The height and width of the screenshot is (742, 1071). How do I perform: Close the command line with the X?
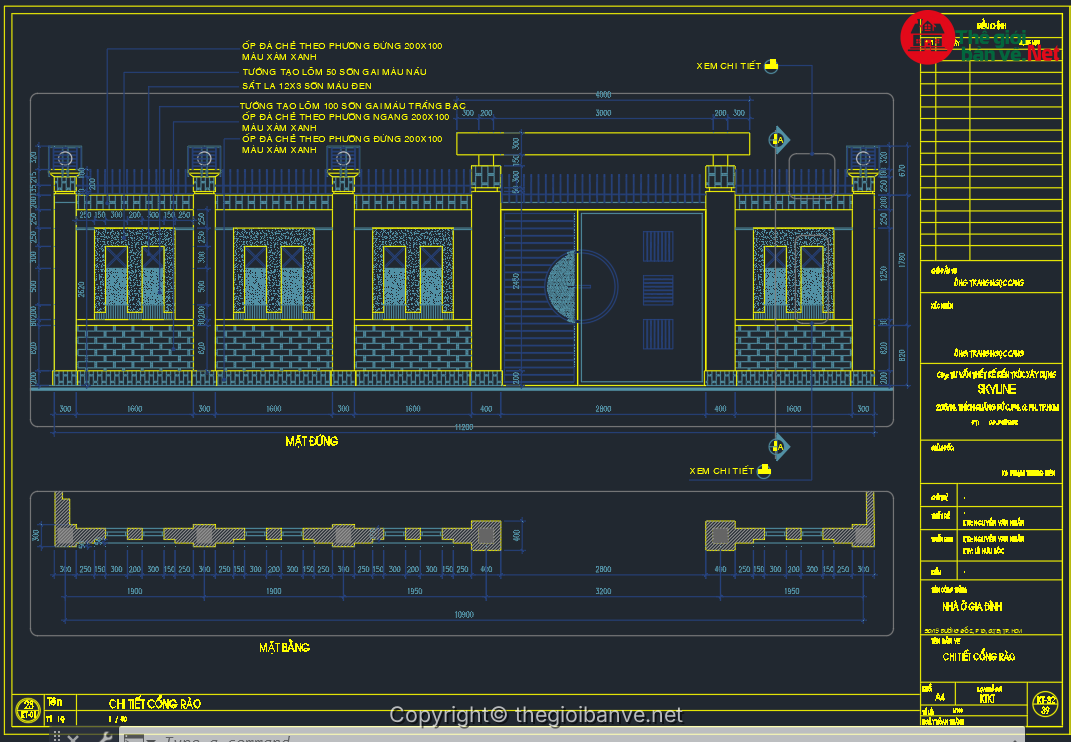click(x=73, y=738)
